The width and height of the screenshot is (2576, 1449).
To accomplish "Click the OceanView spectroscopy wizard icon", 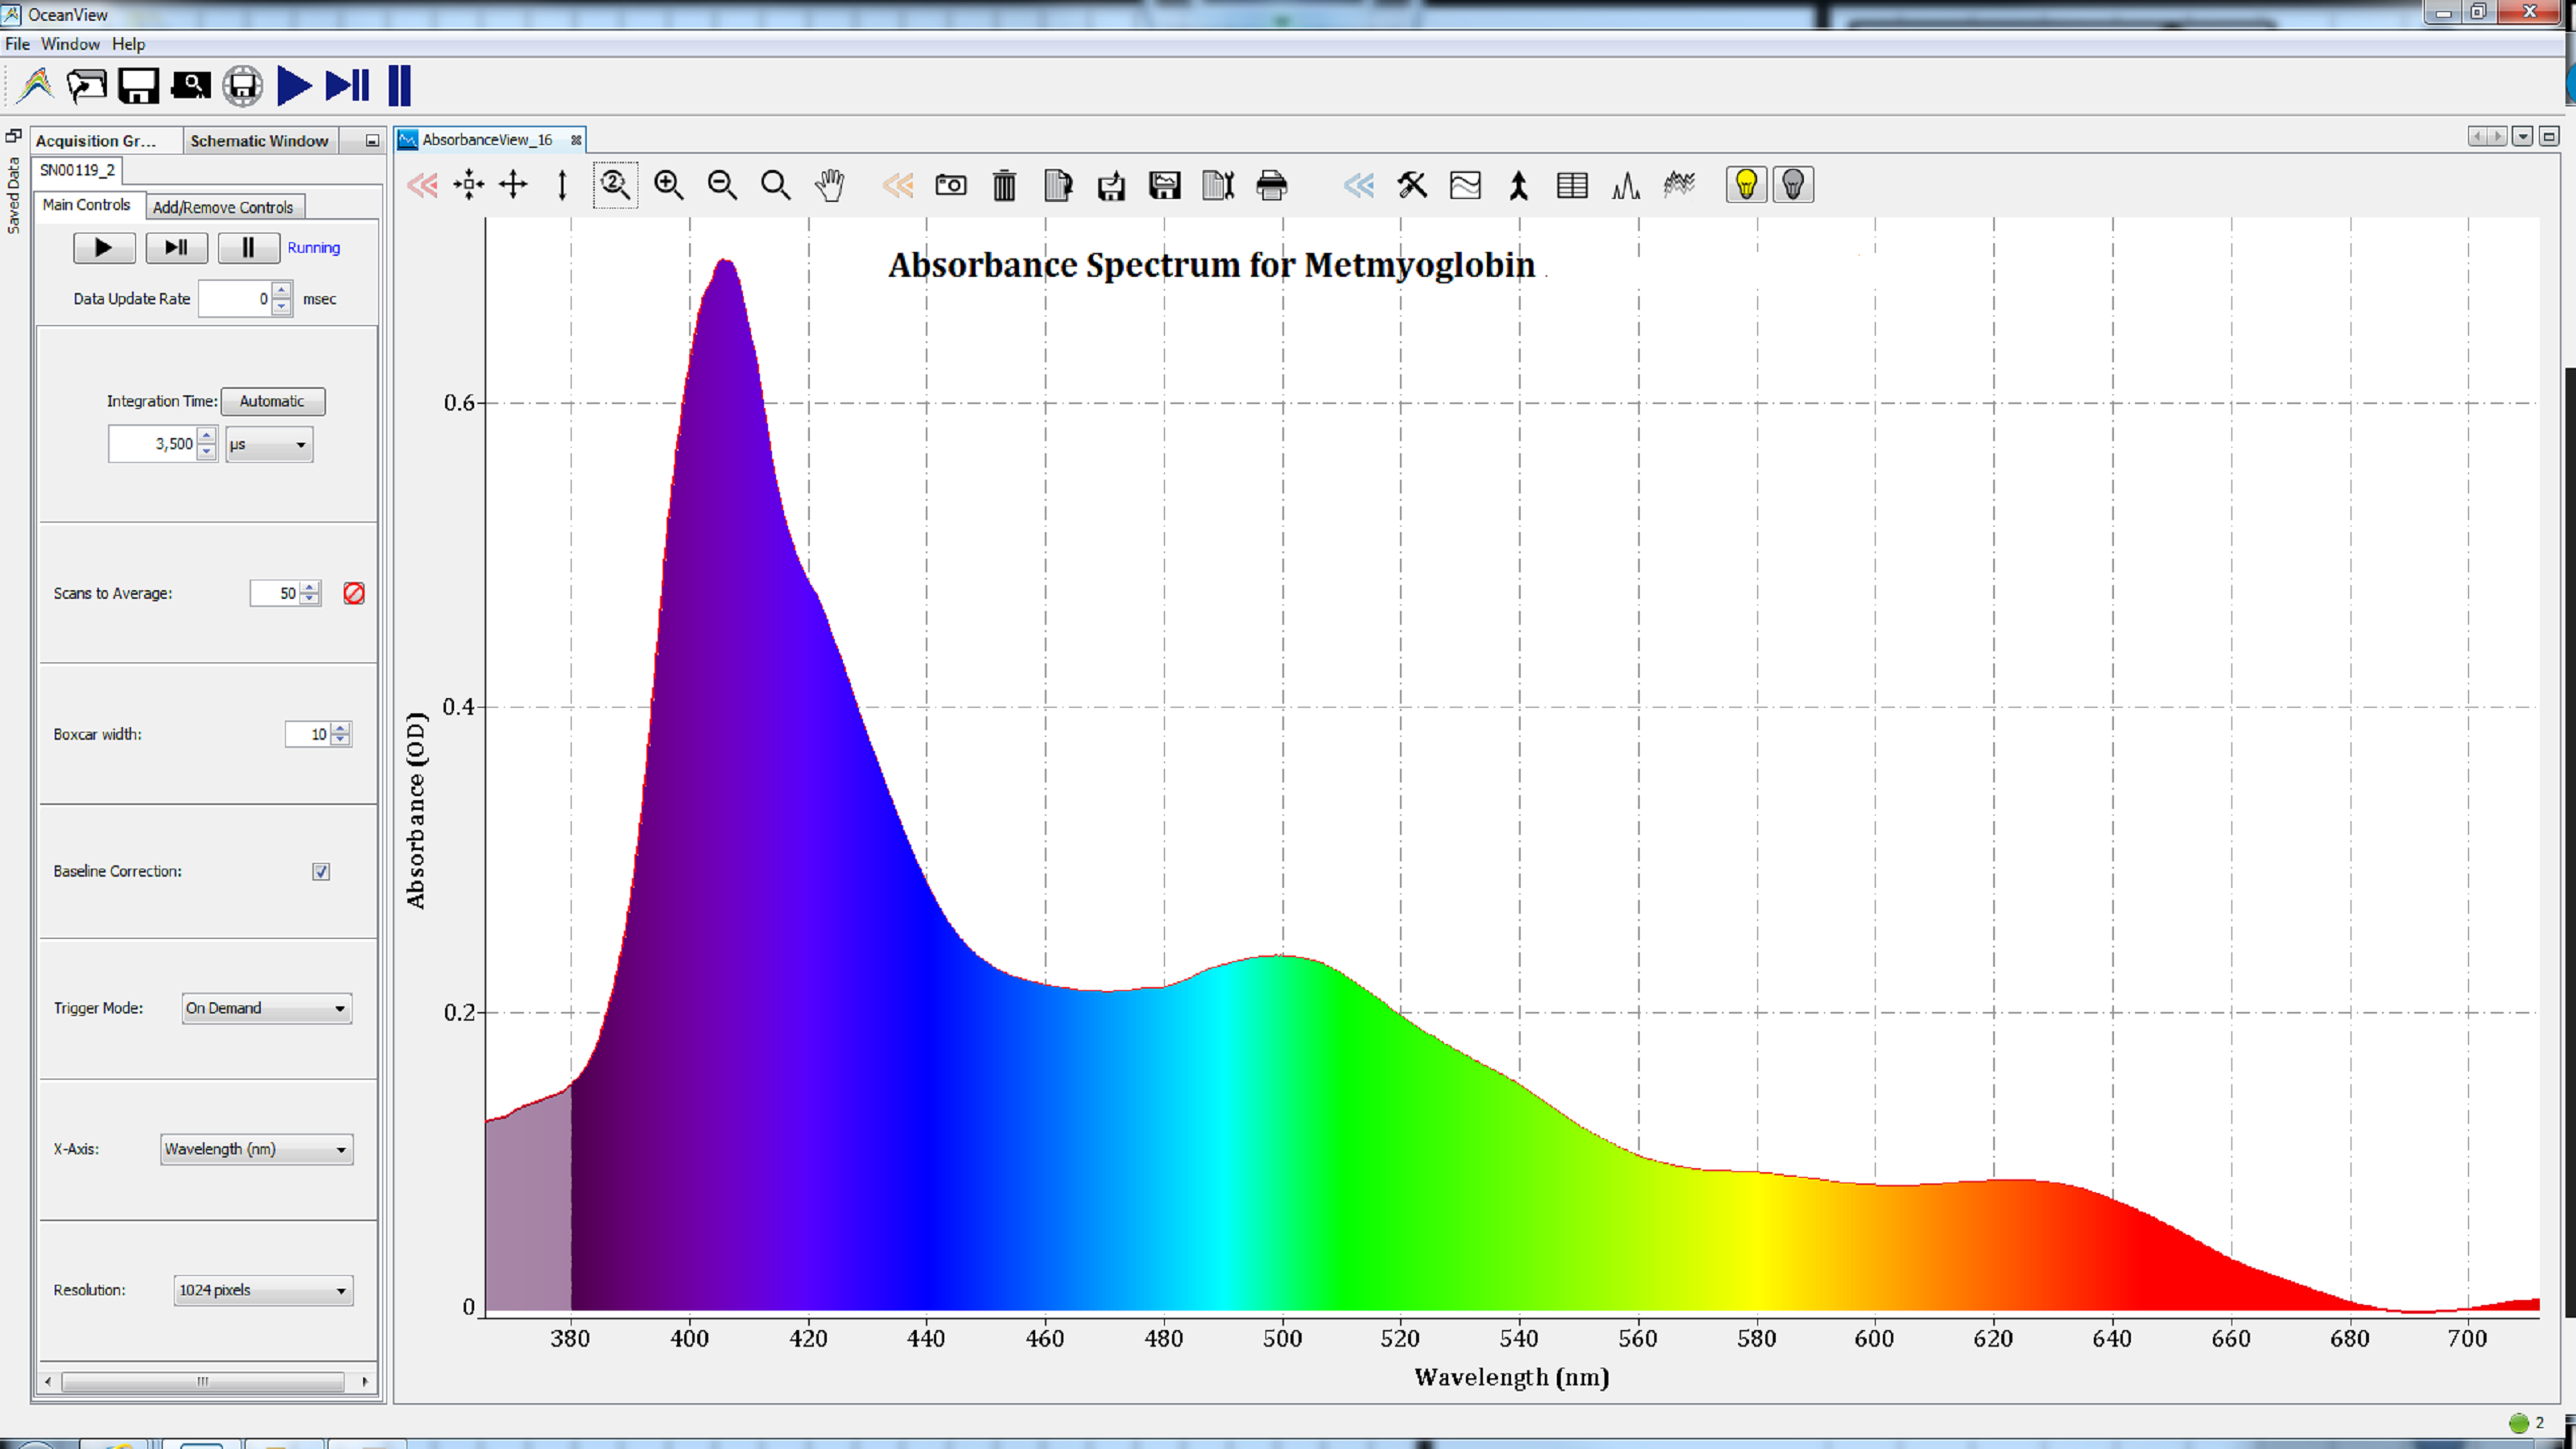I will coord(36,86).
